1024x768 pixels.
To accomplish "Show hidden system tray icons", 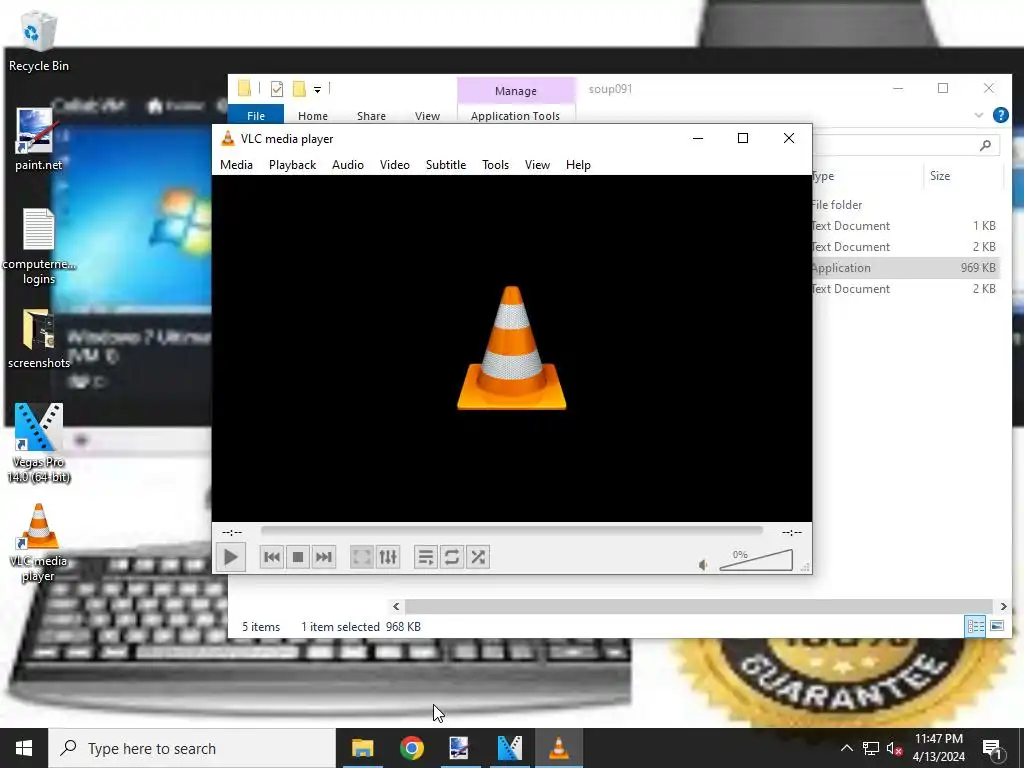I will click(846, 748).
